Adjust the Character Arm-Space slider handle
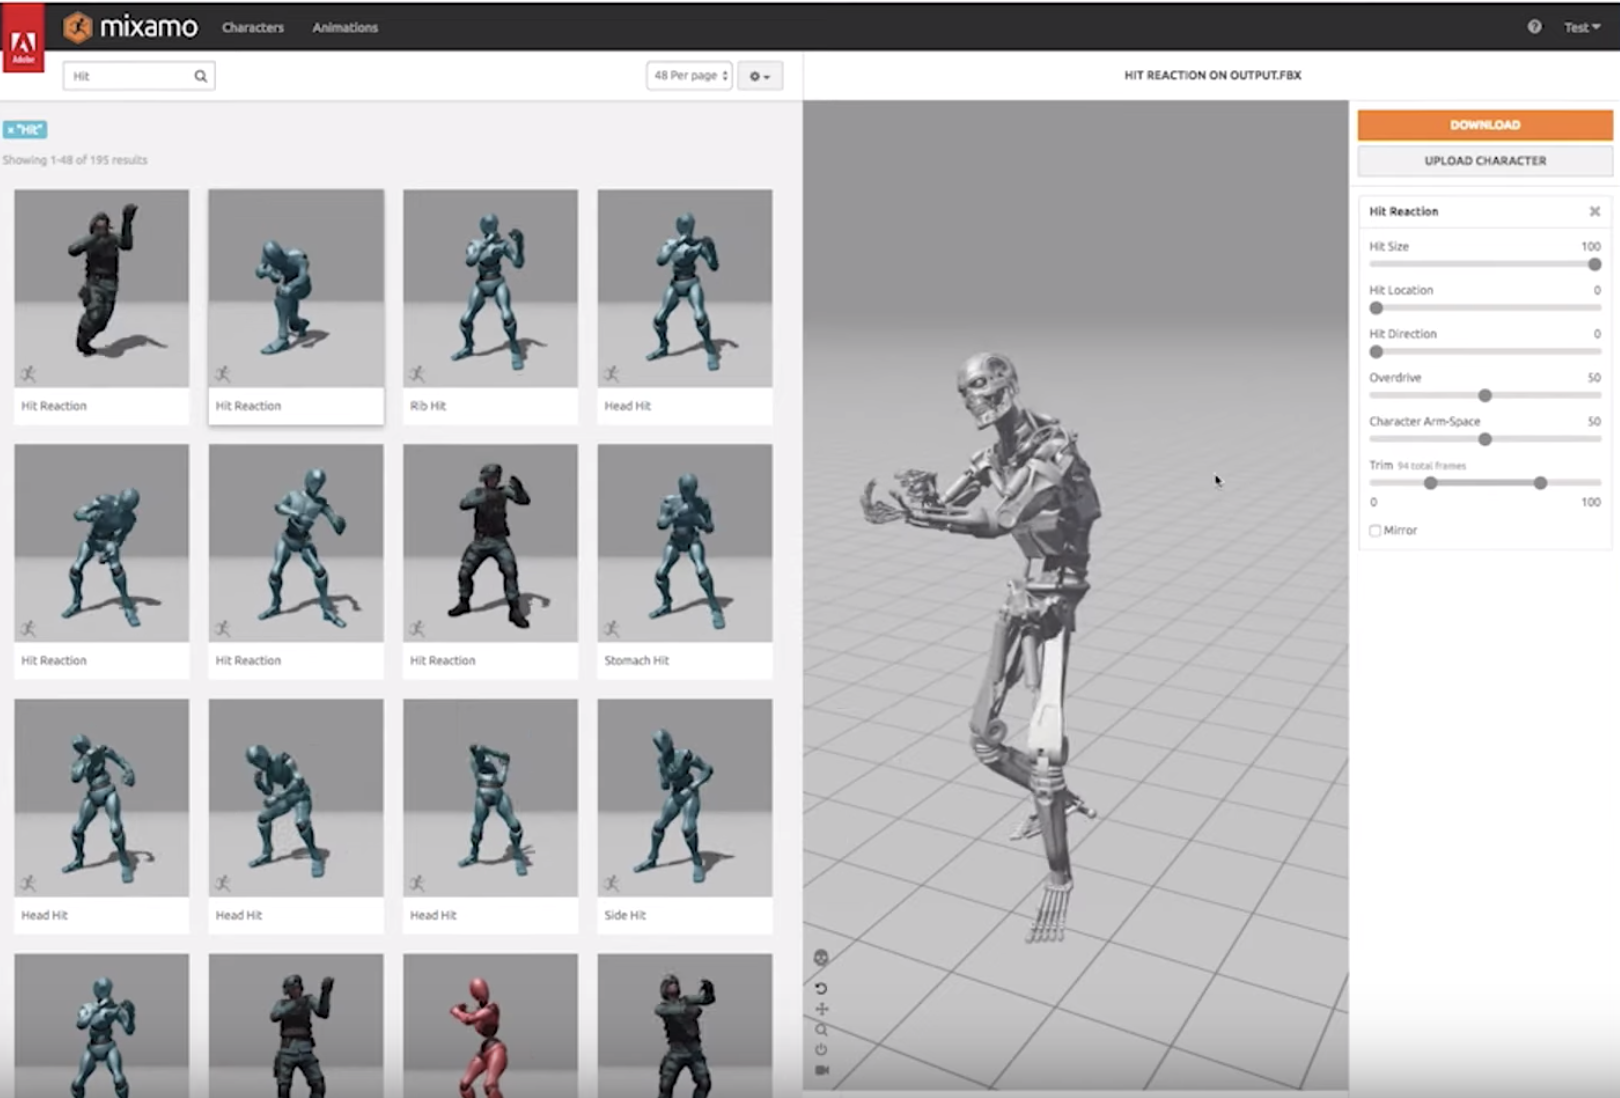Screen dimensions: 1620x1098 pos(1485,439)
